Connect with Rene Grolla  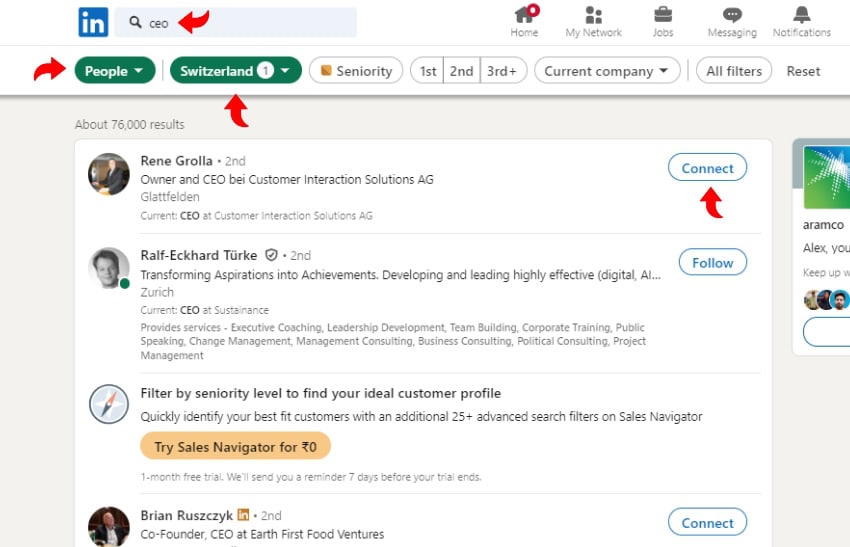(x=707, y=168)
